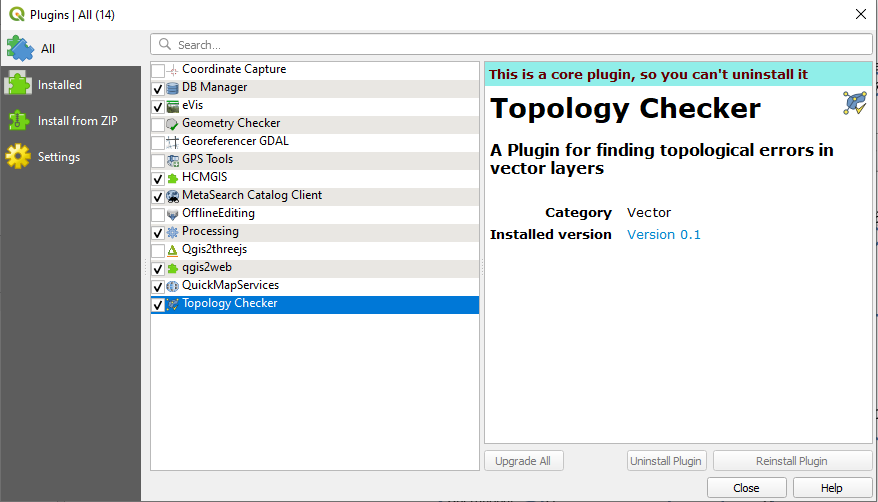The height and width of the screenshot is (502, 878).
Task: Uncheck the Processing plugin checkbox
Action: click(x=158, y=233)
